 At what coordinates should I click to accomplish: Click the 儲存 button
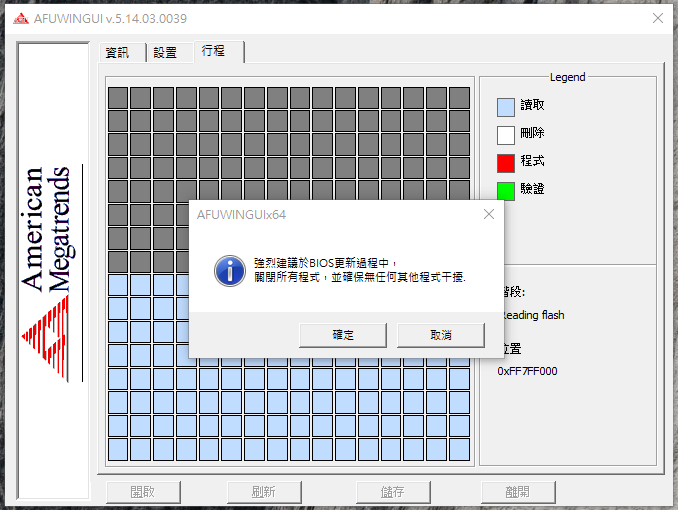[x=393, y=492]
